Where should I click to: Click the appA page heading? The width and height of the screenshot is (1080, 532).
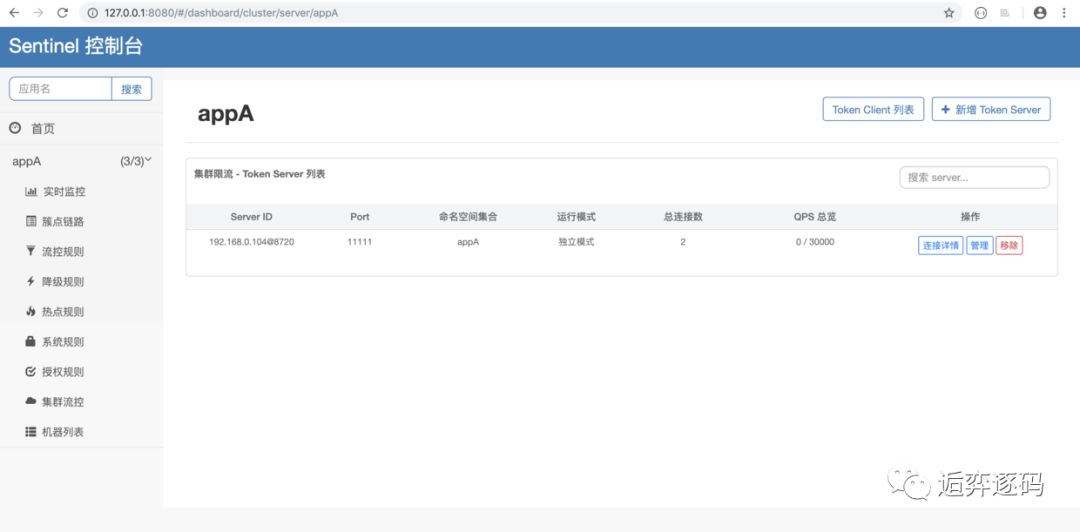(226, 114)
